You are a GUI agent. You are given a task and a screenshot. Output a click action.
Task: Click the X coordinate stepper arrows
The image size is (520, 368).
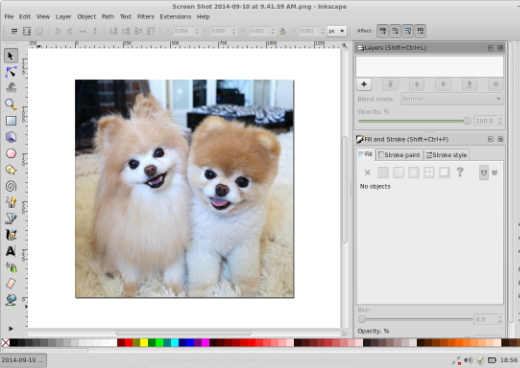pos(197,31)
